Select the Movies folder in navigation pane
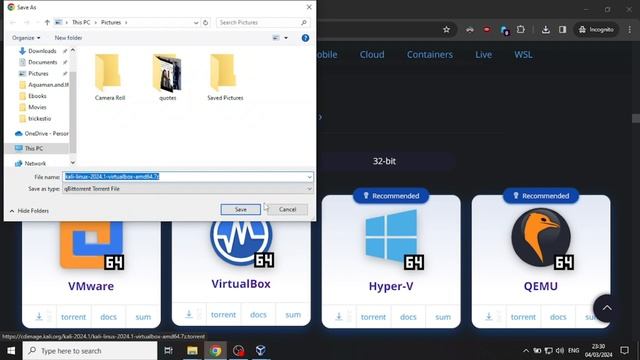The height and width of the screenshot is (360, 640). coord(37,107)
